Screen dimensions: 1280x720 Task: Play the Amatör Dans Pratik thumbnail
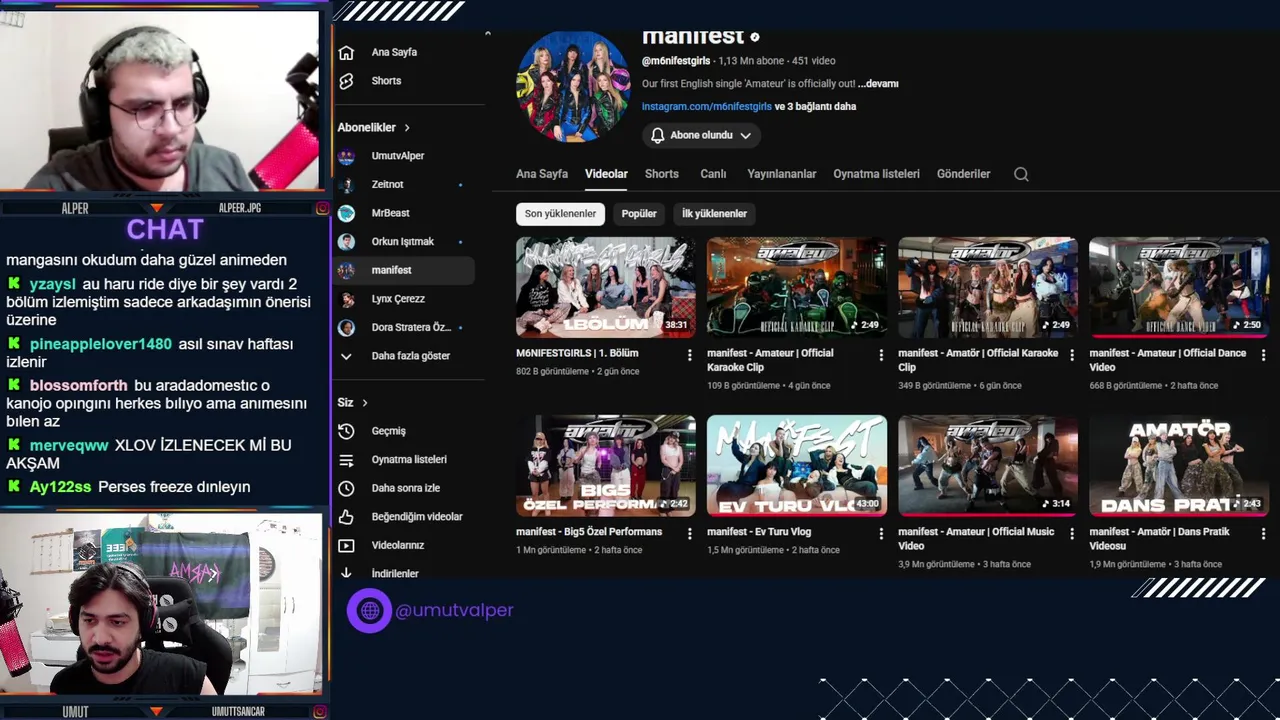pos(1179,466)
